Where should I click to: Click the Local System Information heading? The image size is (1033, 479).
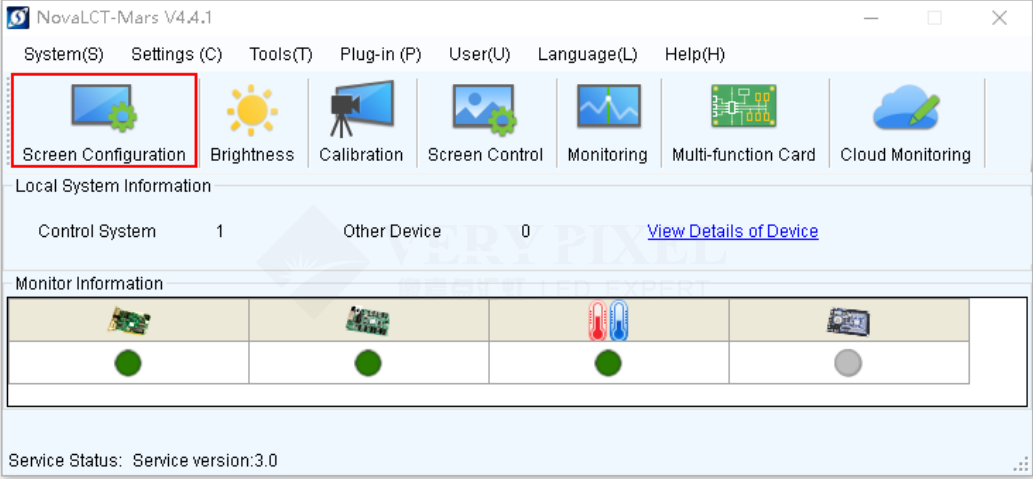[x=113, y=186]
